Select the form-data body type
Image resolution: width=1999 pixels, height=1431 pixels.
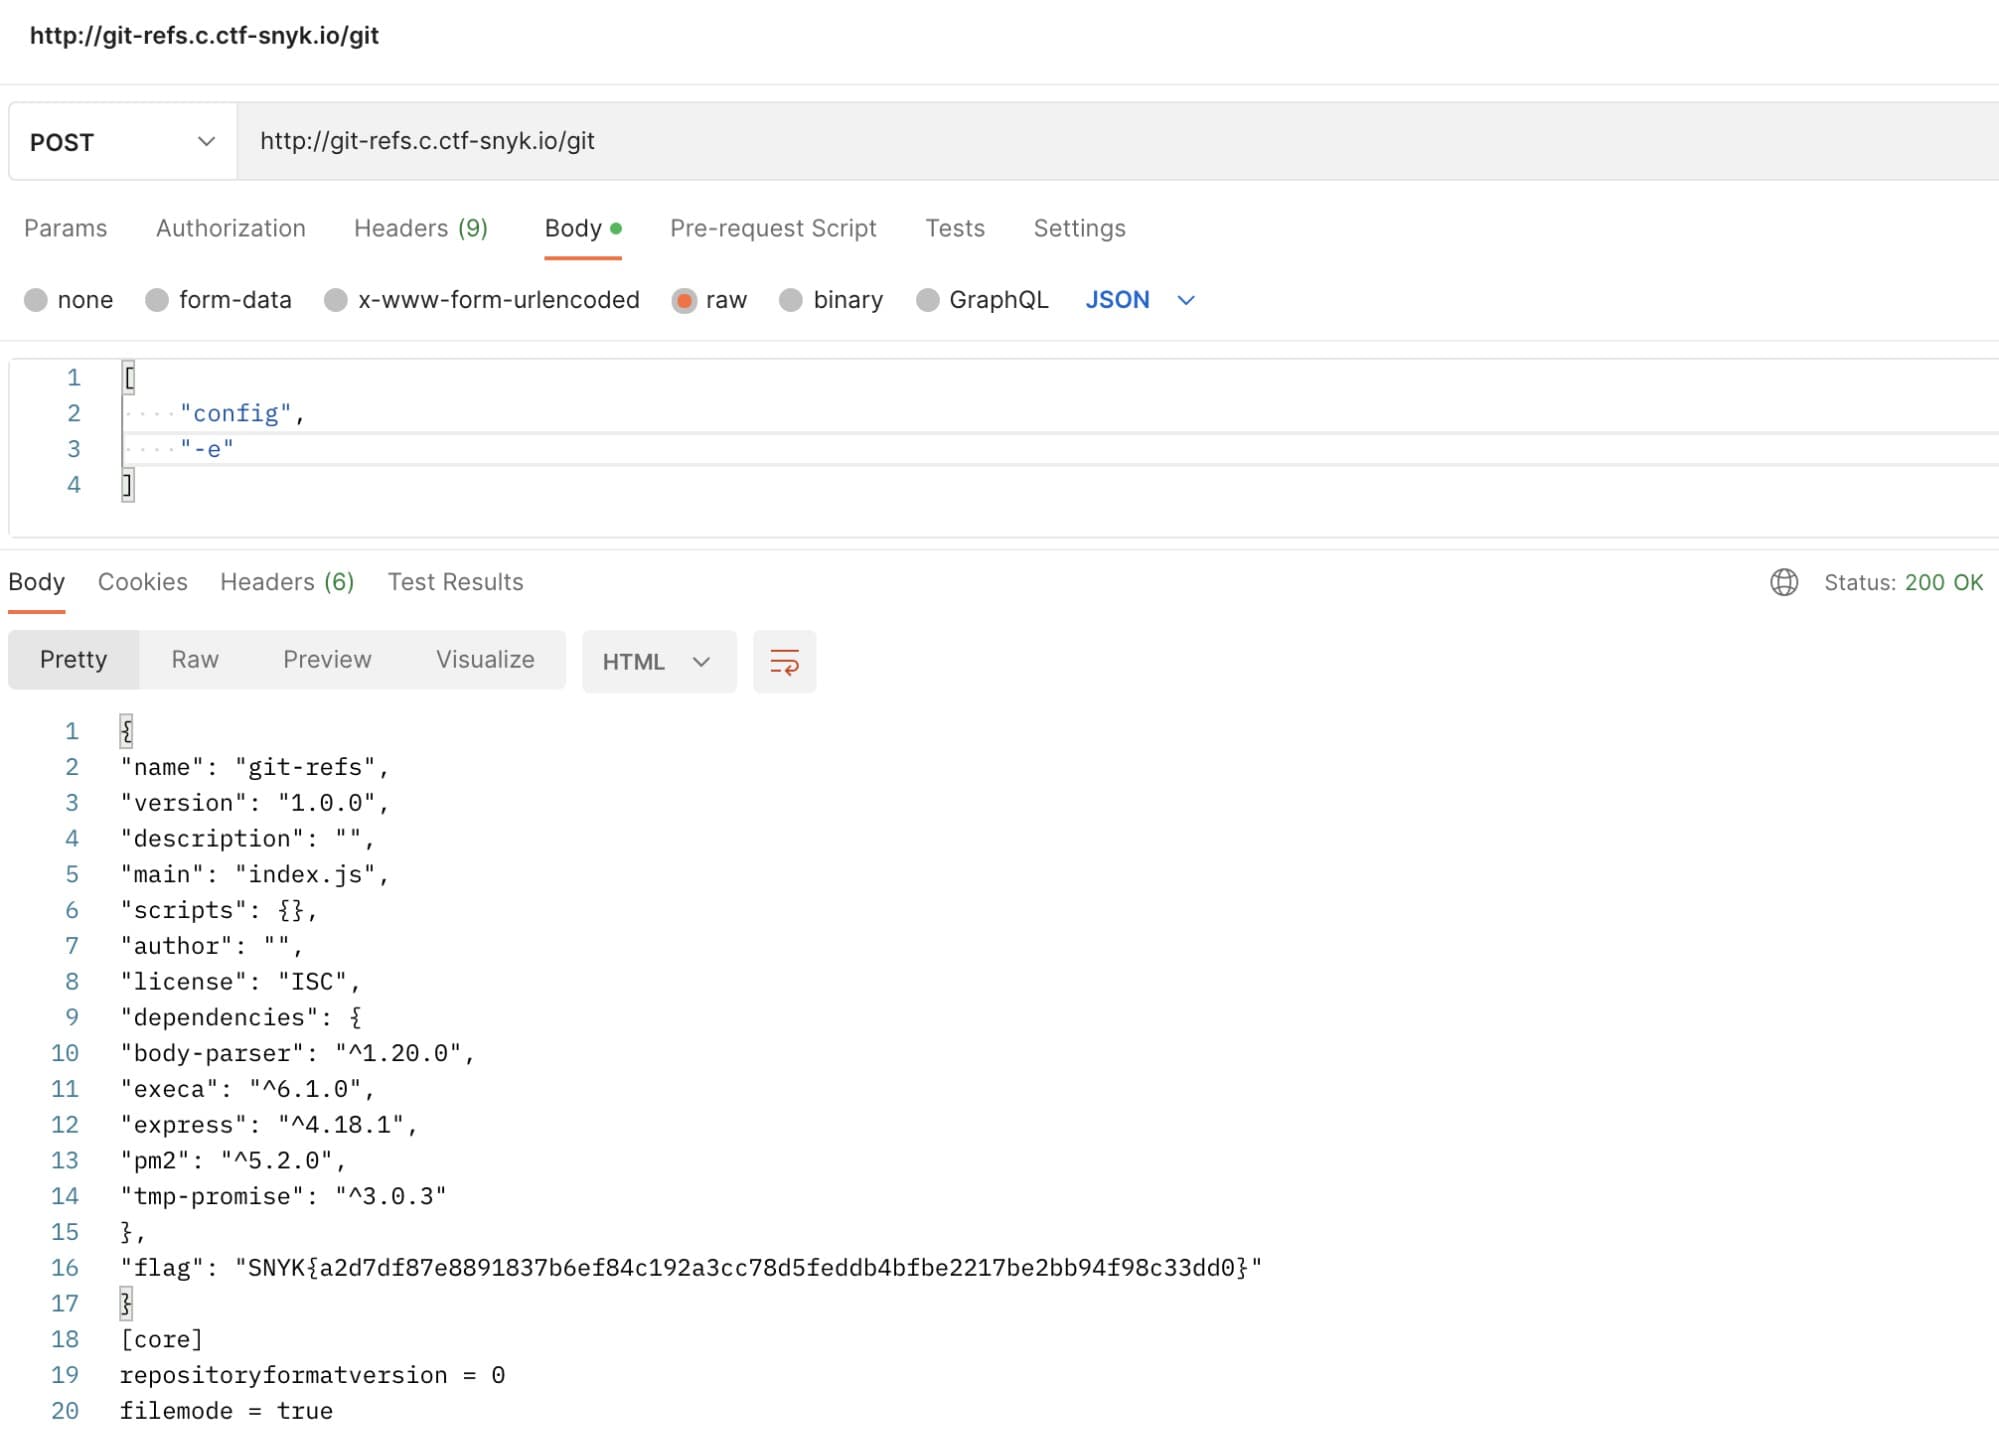coord(218,299)
